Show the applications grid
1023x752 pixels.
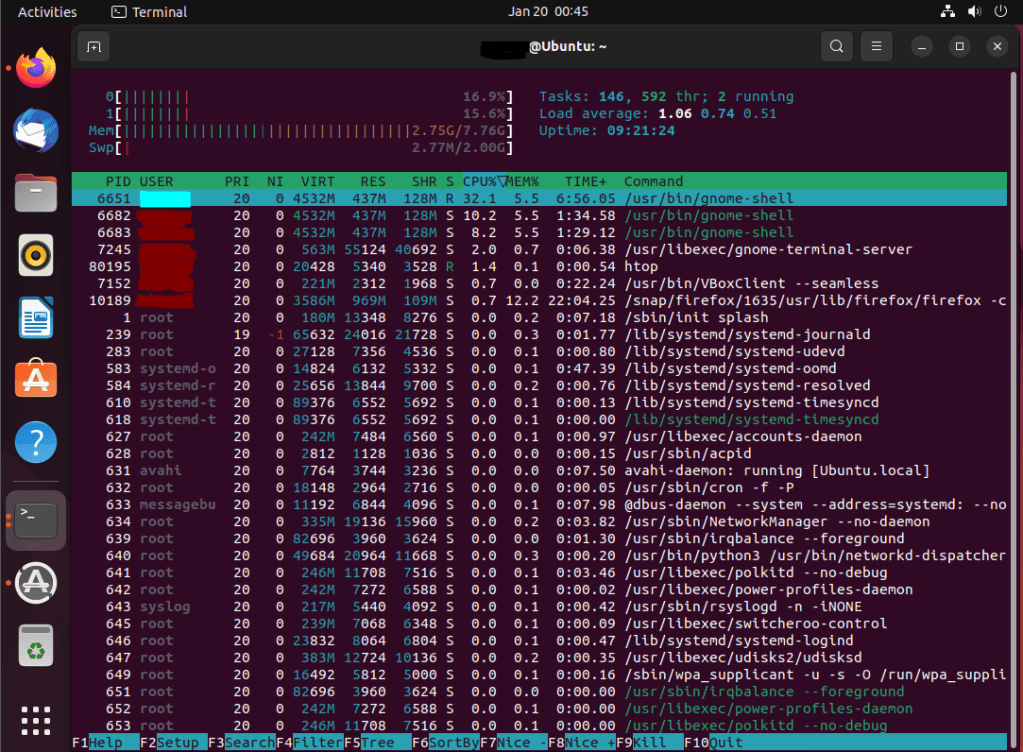coord(36,720)
